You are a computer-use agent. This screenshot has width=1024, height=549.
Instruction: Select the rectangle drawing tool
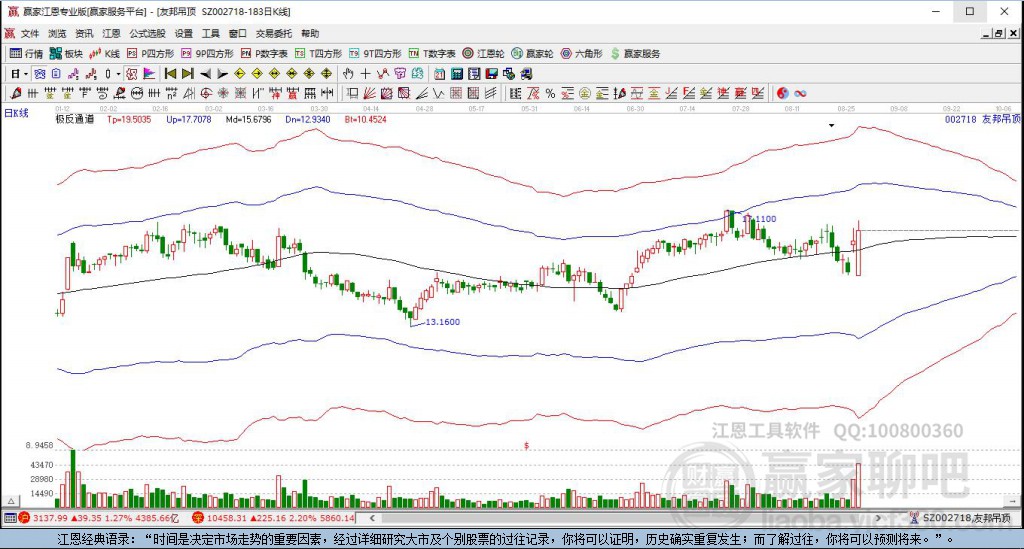[353, 93]
